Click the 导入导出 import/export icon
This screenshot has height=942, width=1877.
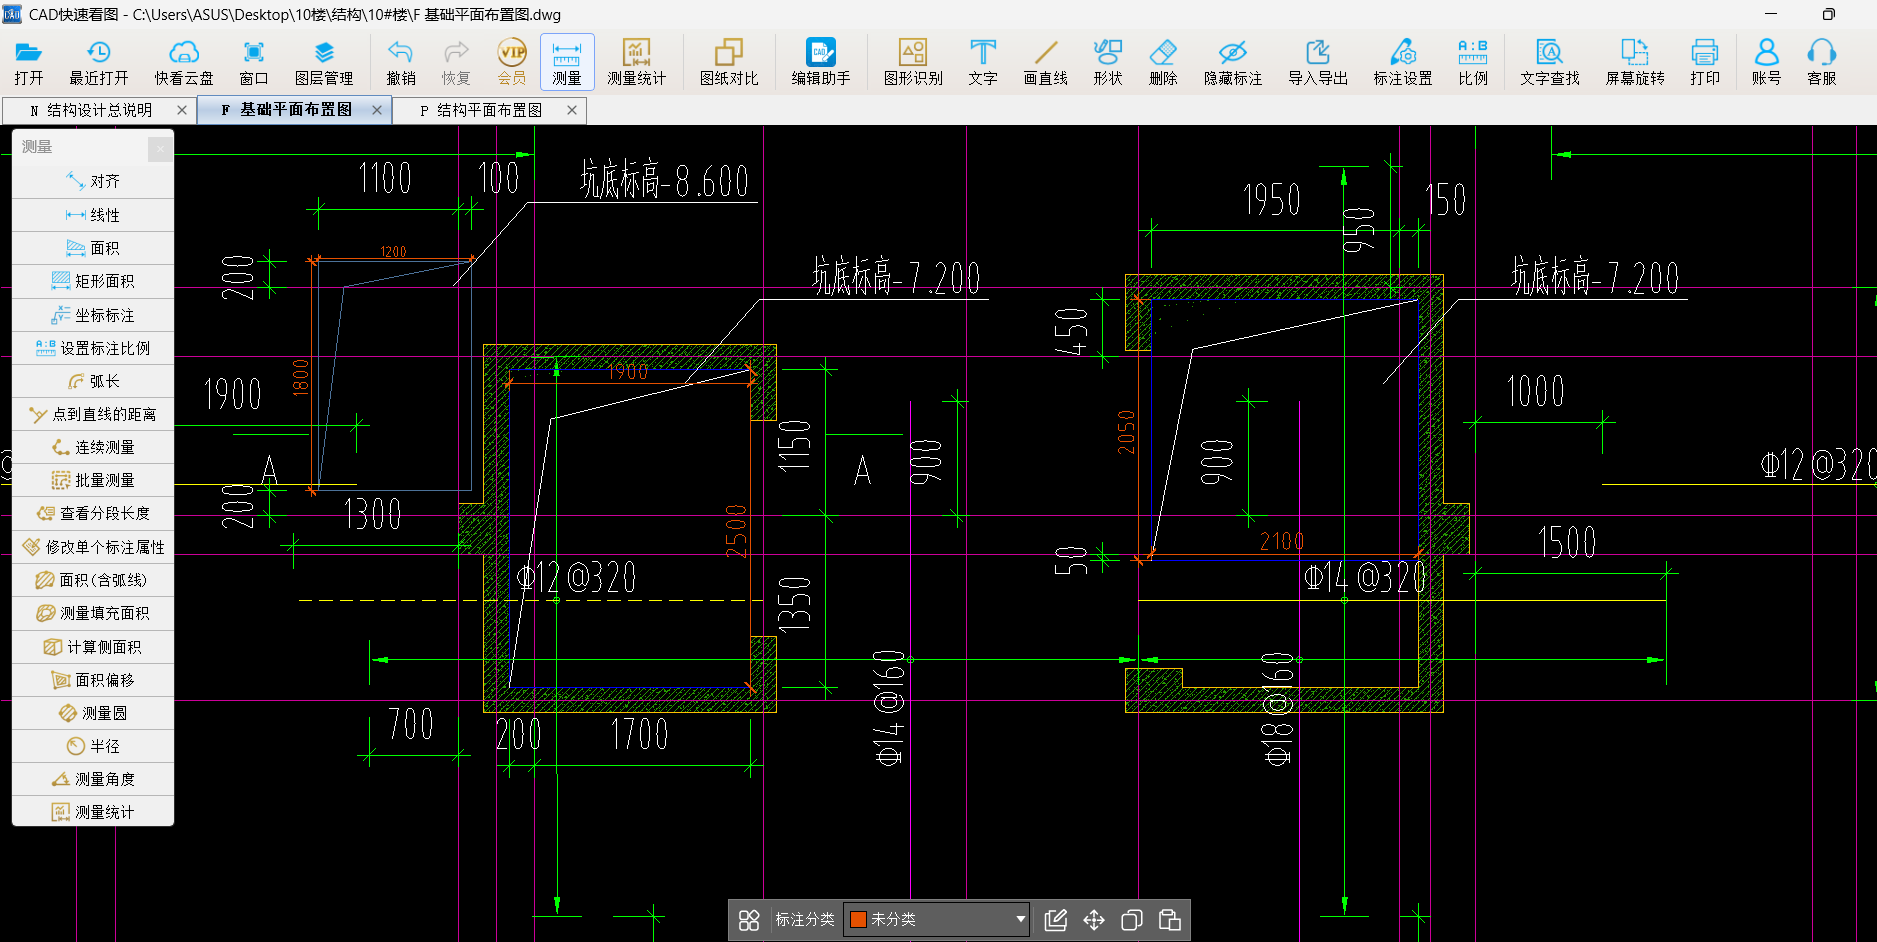pyautogui.click(x=1317, y=62)
